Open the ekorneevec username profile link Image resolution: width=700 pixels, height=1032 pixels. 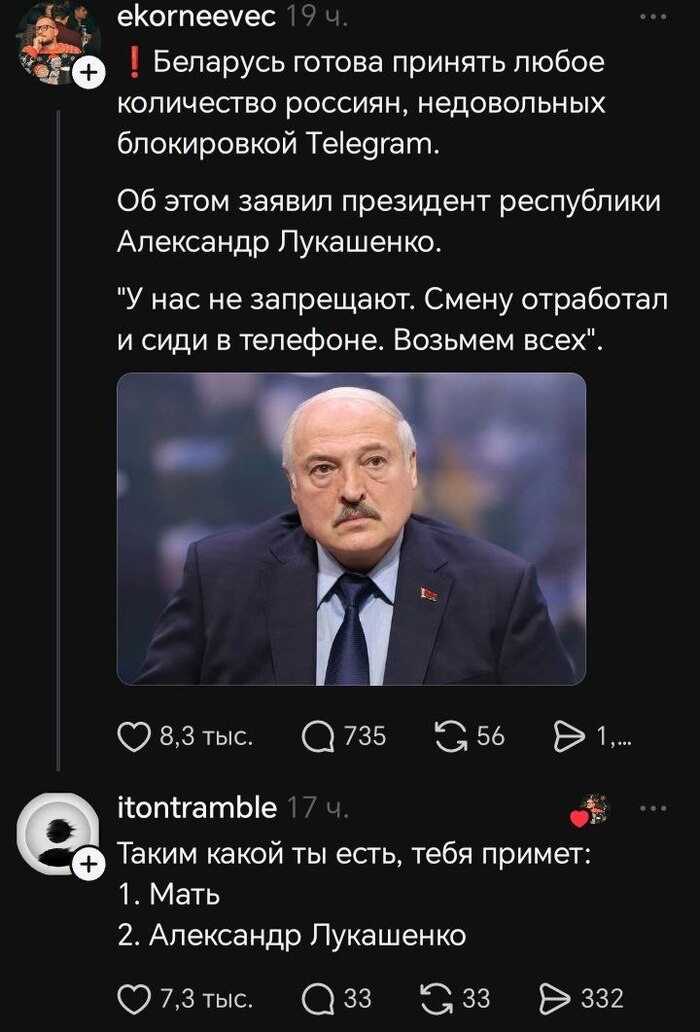pyautogui.click(x=196, y=17)
